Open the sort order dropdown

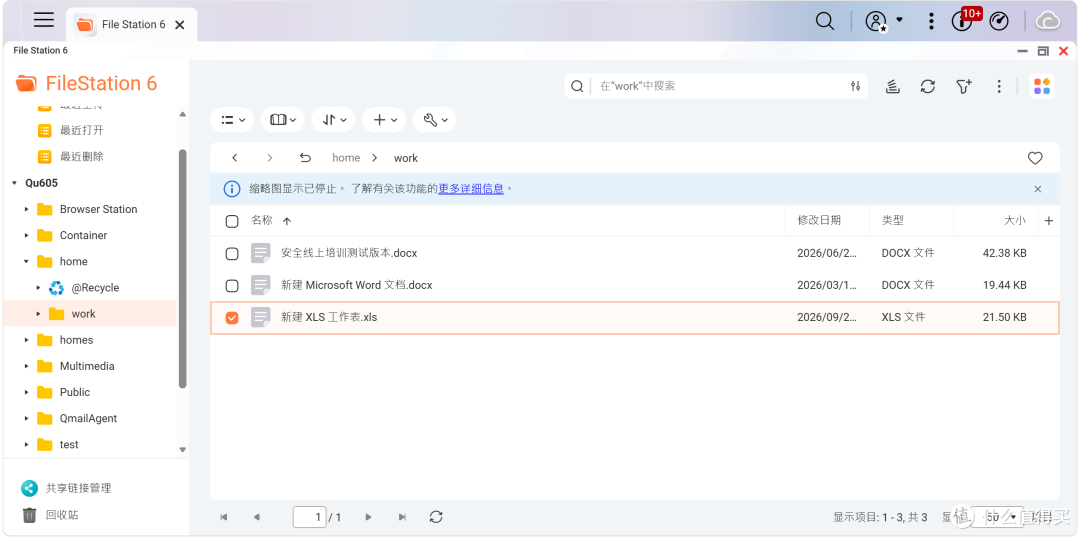click(x=333, y=120)
